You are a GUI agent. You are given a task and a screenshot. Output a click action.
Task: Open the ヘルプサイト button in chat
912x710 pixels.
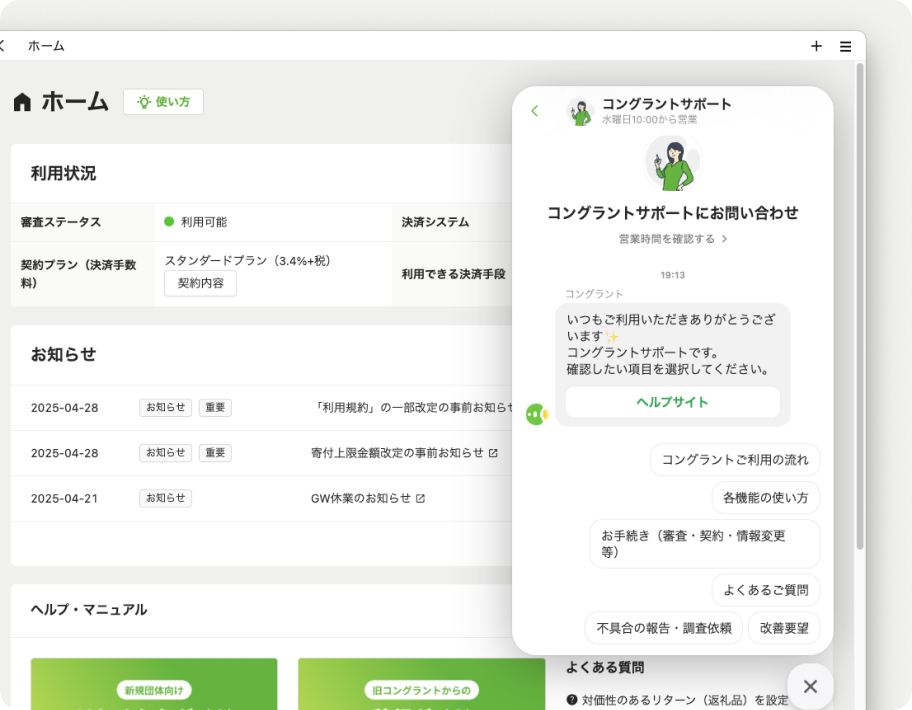point(672,402)
